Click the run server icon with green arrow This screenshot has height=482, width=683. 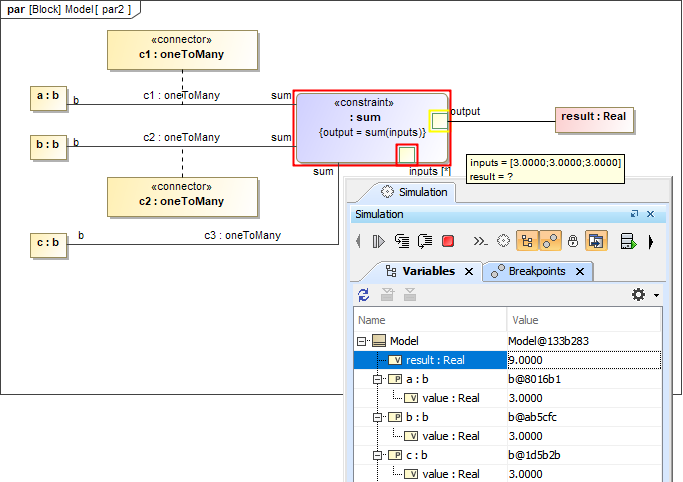coord(628,241)
